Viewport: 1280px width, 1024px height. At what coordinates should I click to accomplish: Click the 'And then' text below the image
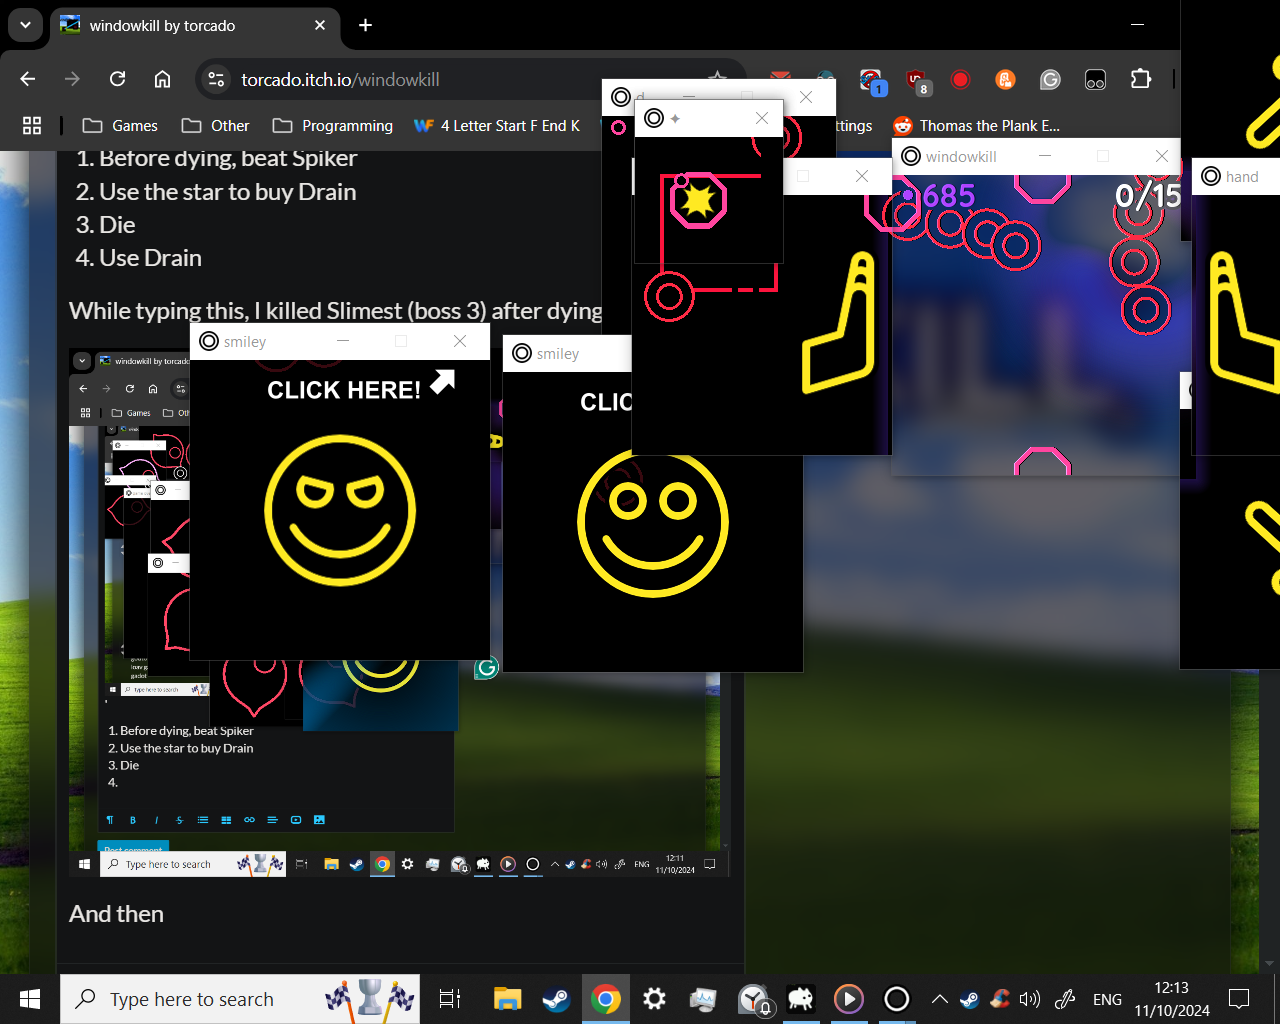116,913
